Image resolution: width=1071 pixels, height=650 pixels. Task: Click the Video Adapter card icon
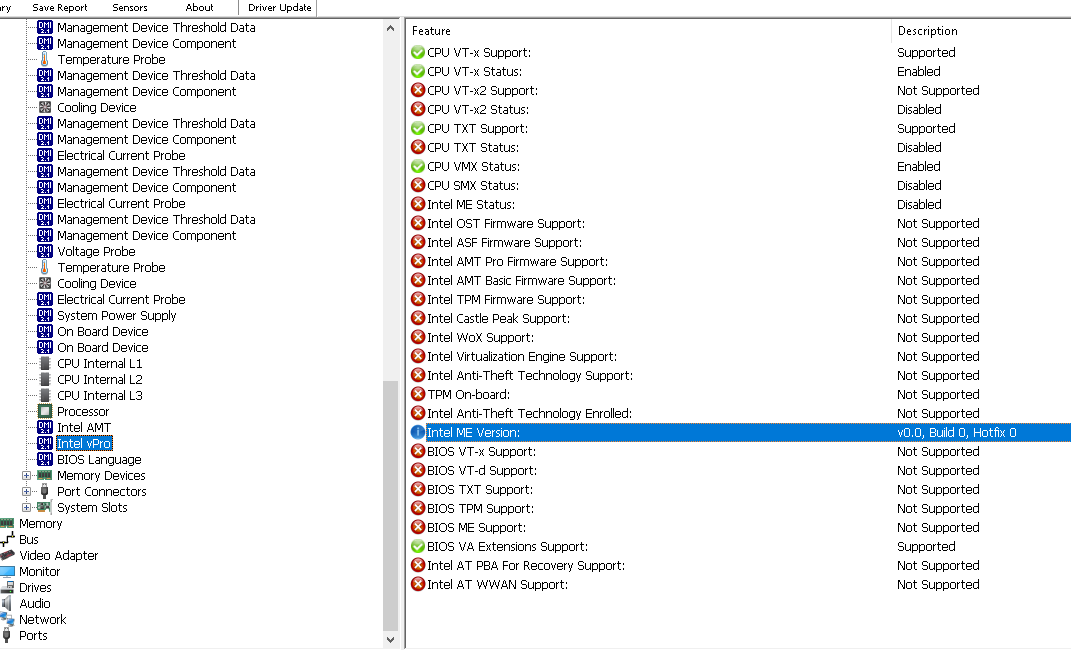coord(8,555)
